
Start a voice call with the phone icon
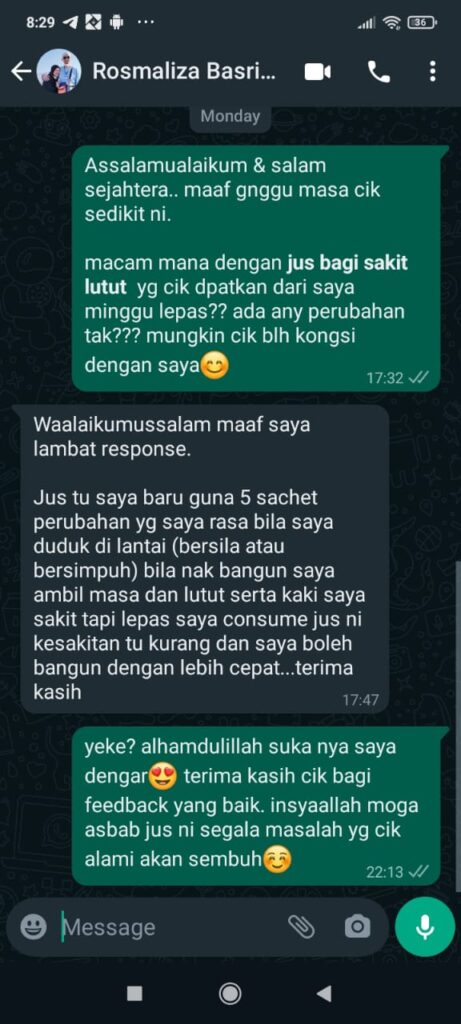(379, 72)
